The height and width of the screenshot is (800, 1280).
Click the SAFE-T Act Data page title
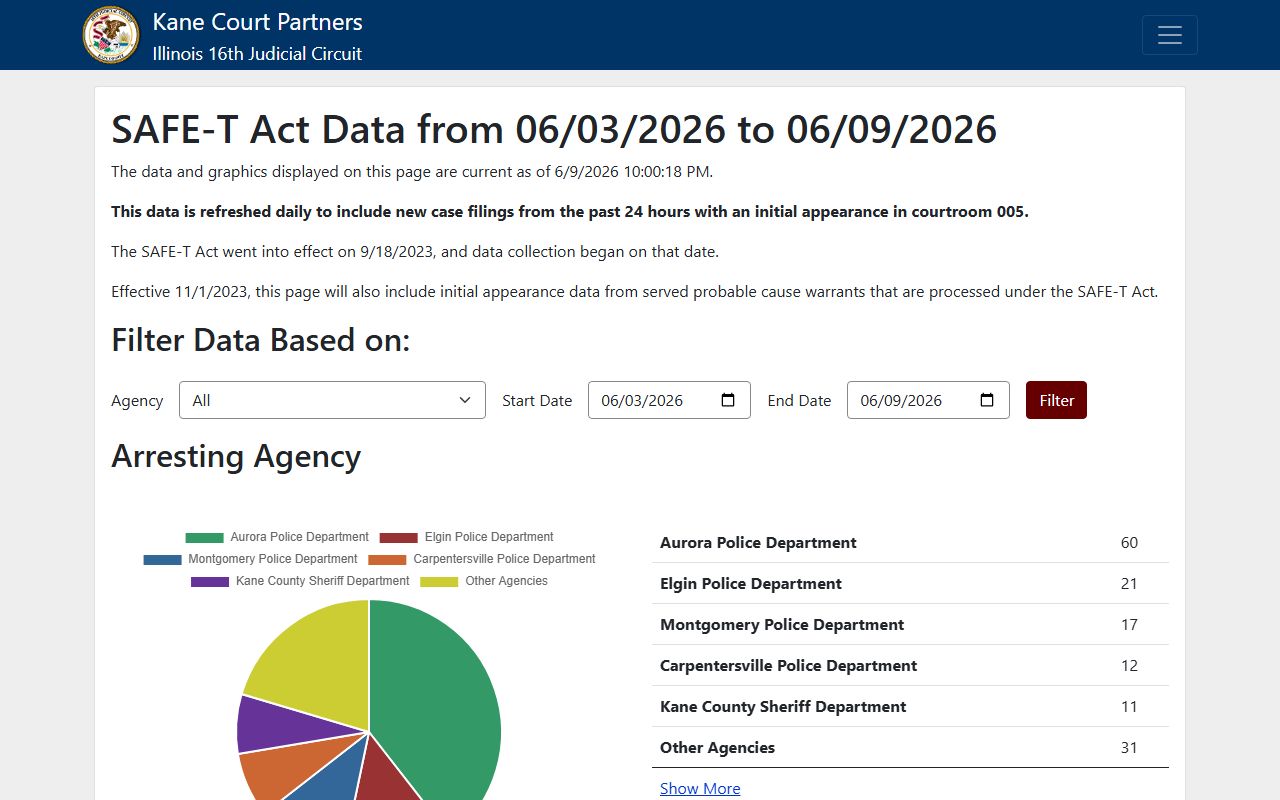click(x=554, y=129)
